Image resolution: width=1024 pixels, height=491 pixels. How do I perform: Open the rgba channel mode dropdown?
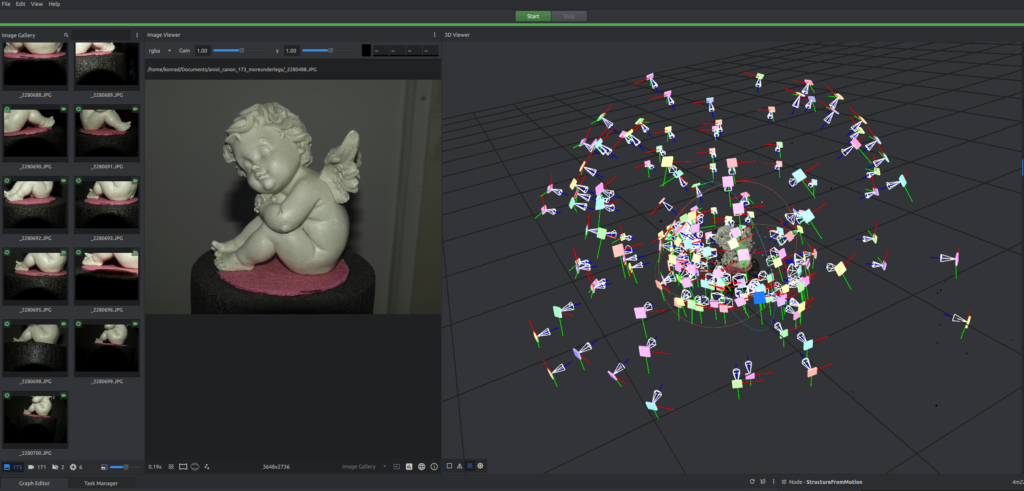(x=160, y=50)
